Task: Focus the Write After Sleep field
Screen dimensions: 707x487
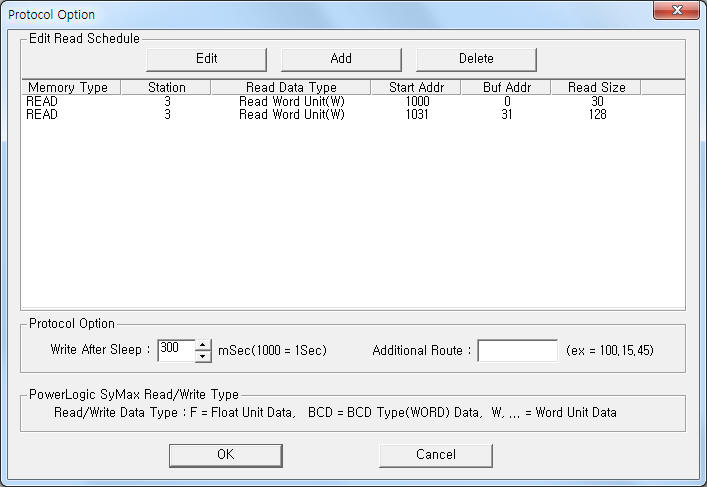Action: point(175,350)
